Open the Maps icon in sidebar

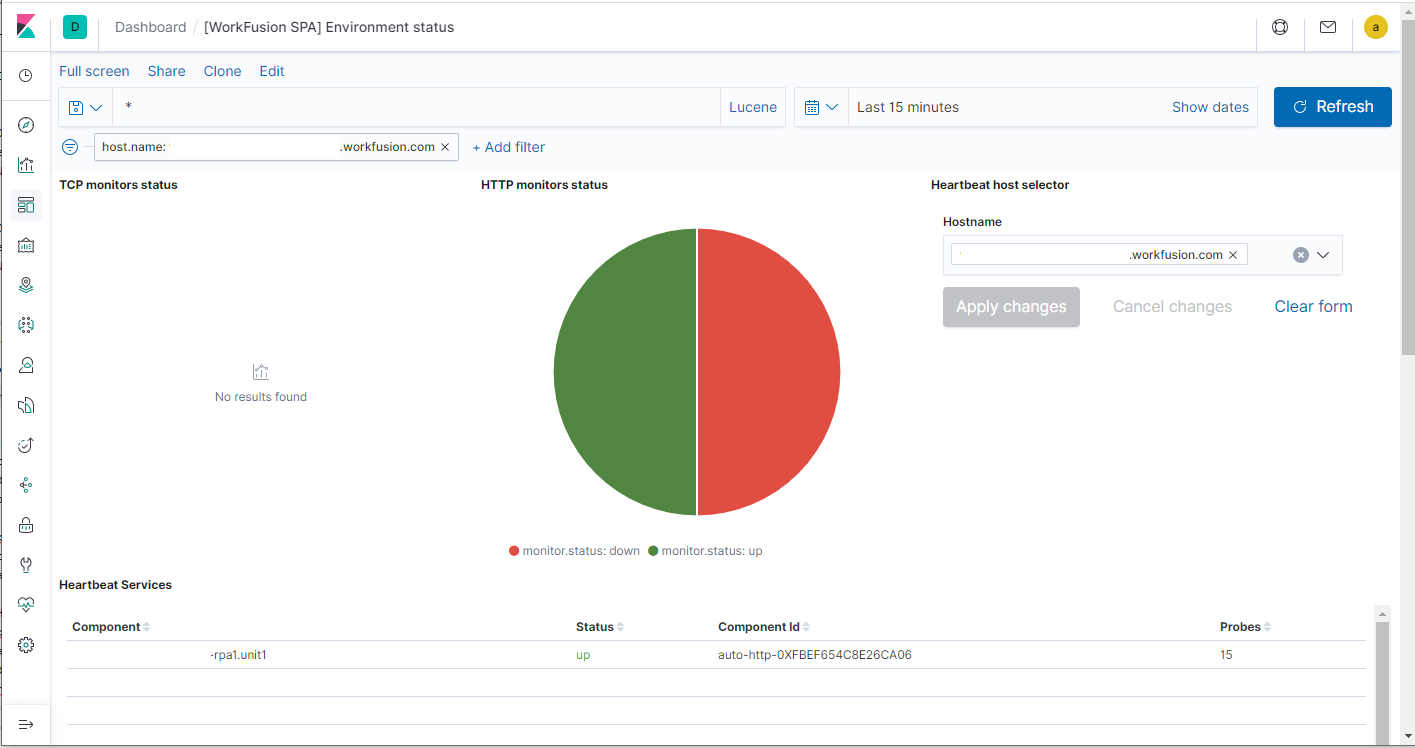26,285
